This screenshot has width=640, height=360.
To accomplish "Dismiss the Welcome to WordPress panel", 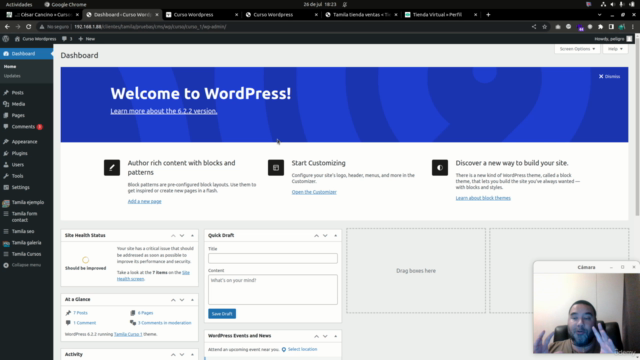I will pyautogui.click(x=609, y=76).
